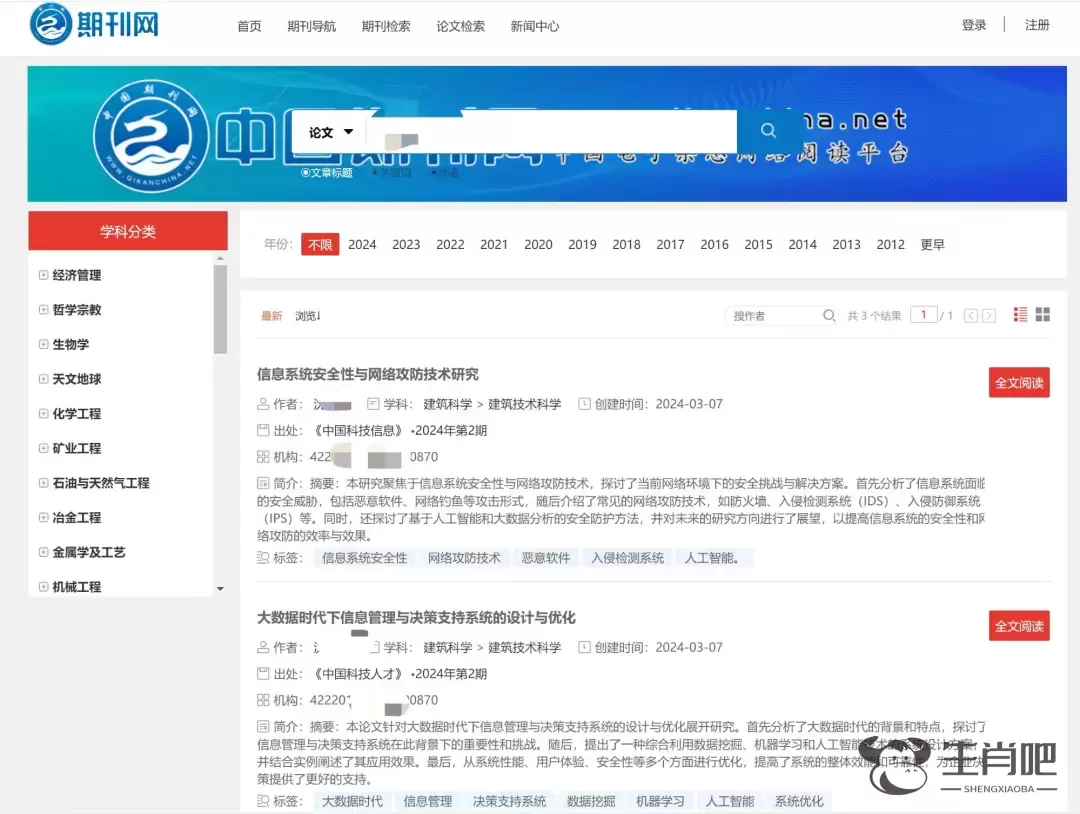Switch to grid view layout

pos(1043,315)
